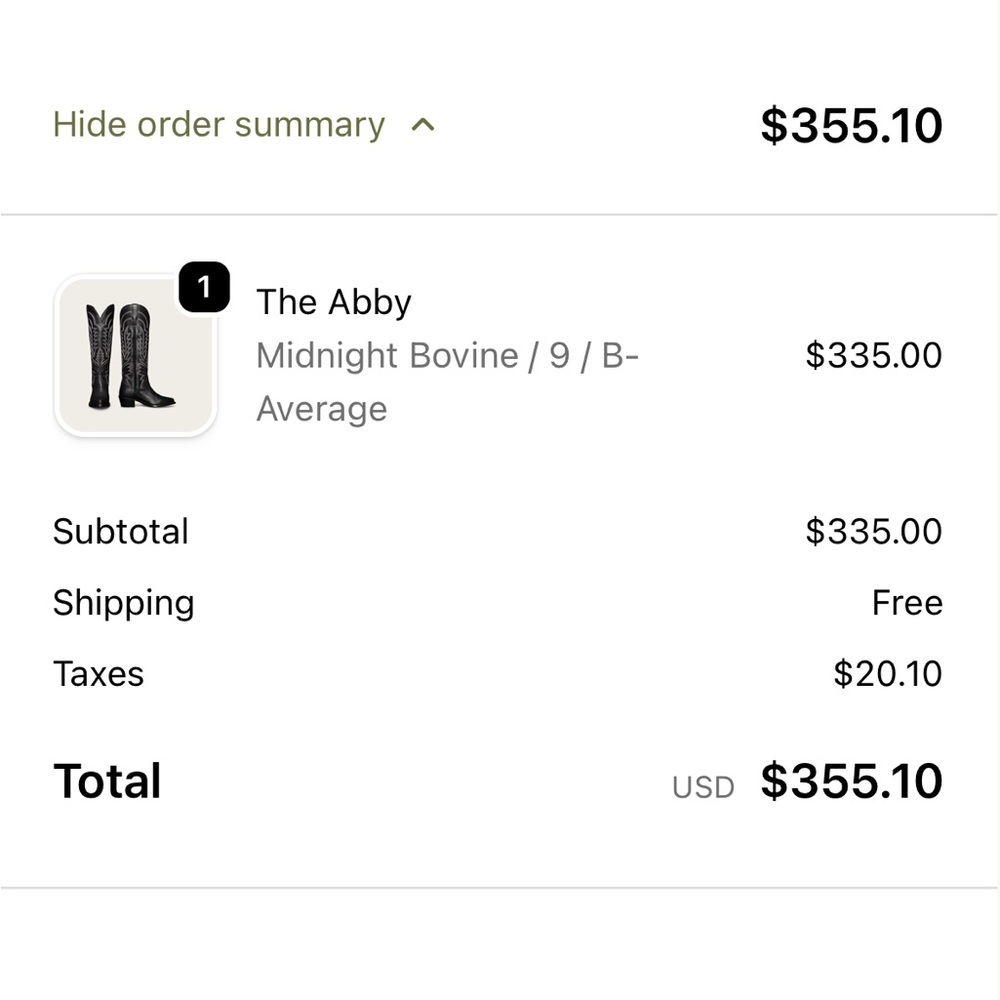Image resolution: width=1000 pixels, height=1000 pixels.
Task: Click the Hide order summary link
Action: click(x=219, y=124)
